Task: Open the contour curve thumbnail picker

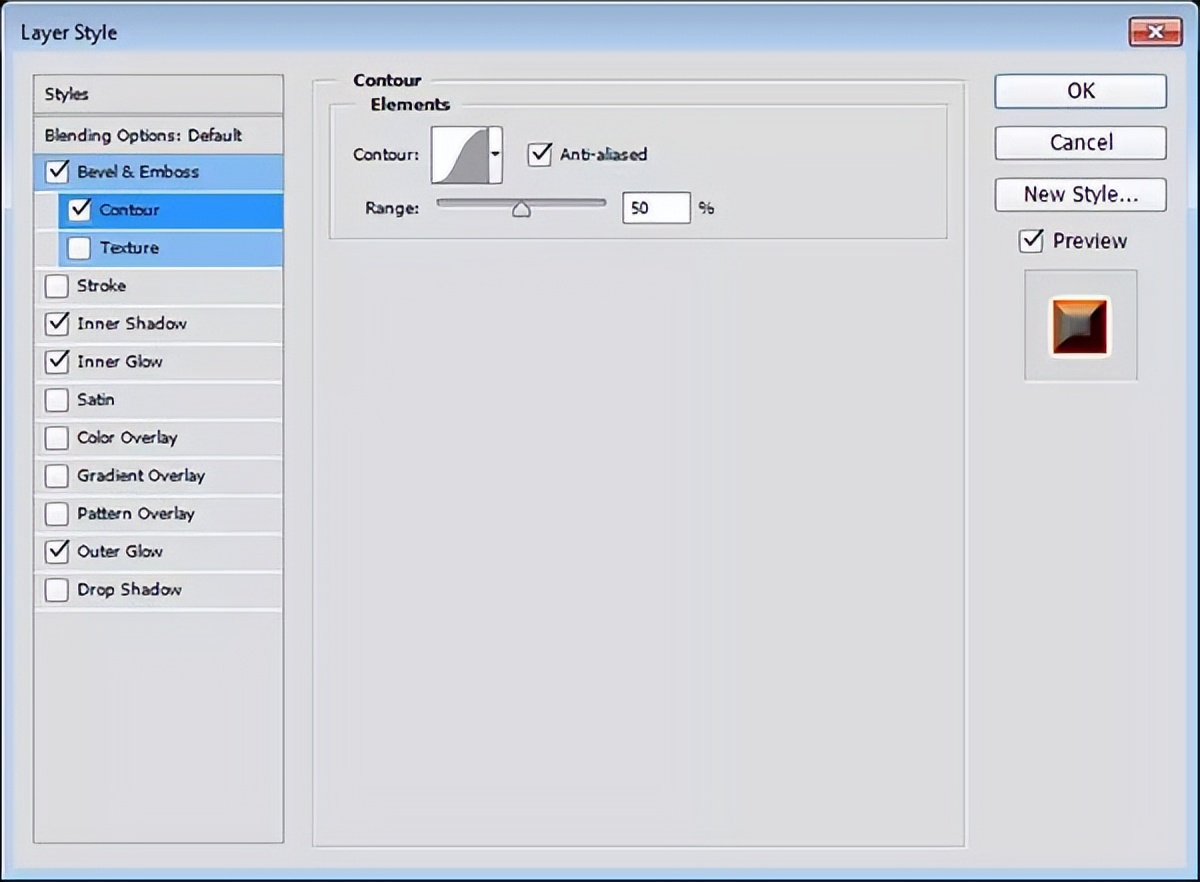Action: click(x=460, y=155)
